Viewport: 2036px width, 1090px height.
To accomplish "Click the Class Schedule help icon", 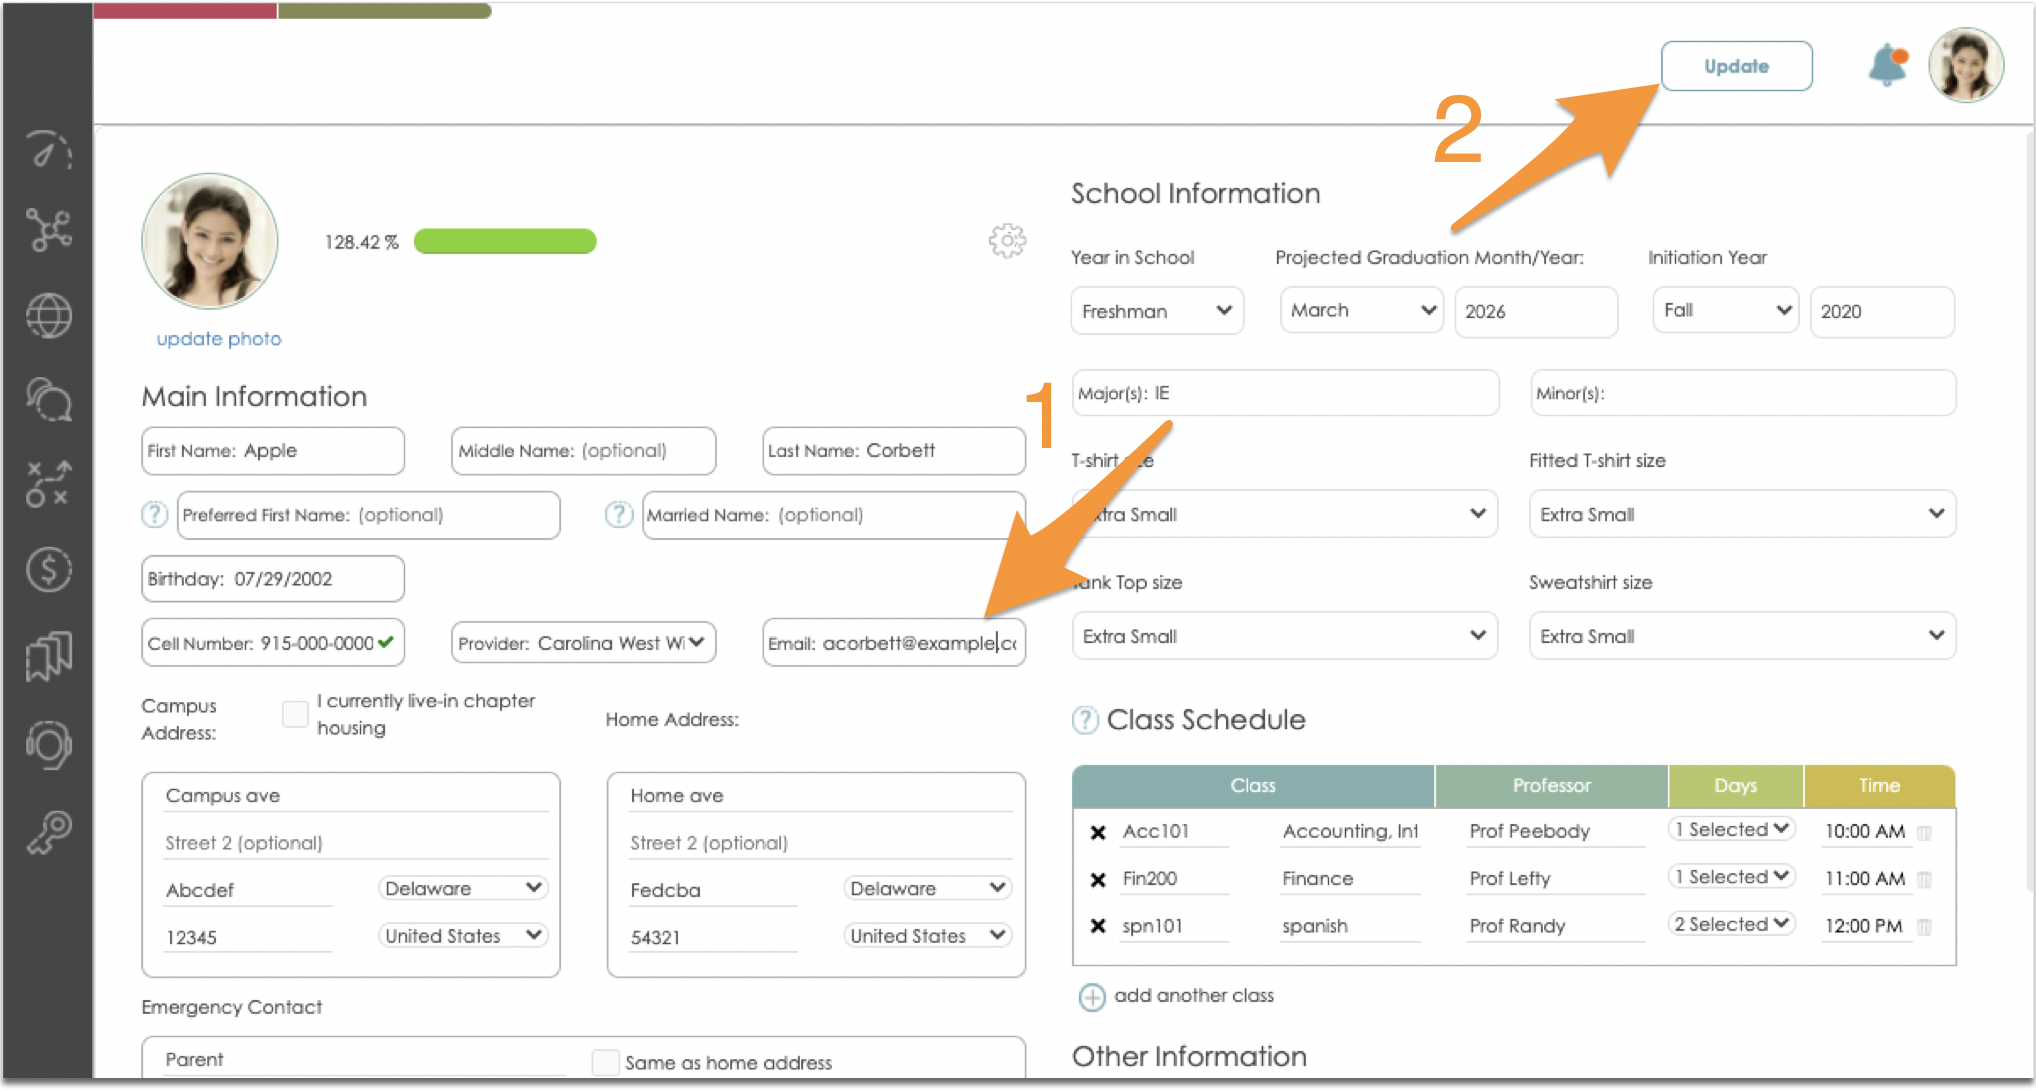I will pyautogui.click(x=1084, y=720).
